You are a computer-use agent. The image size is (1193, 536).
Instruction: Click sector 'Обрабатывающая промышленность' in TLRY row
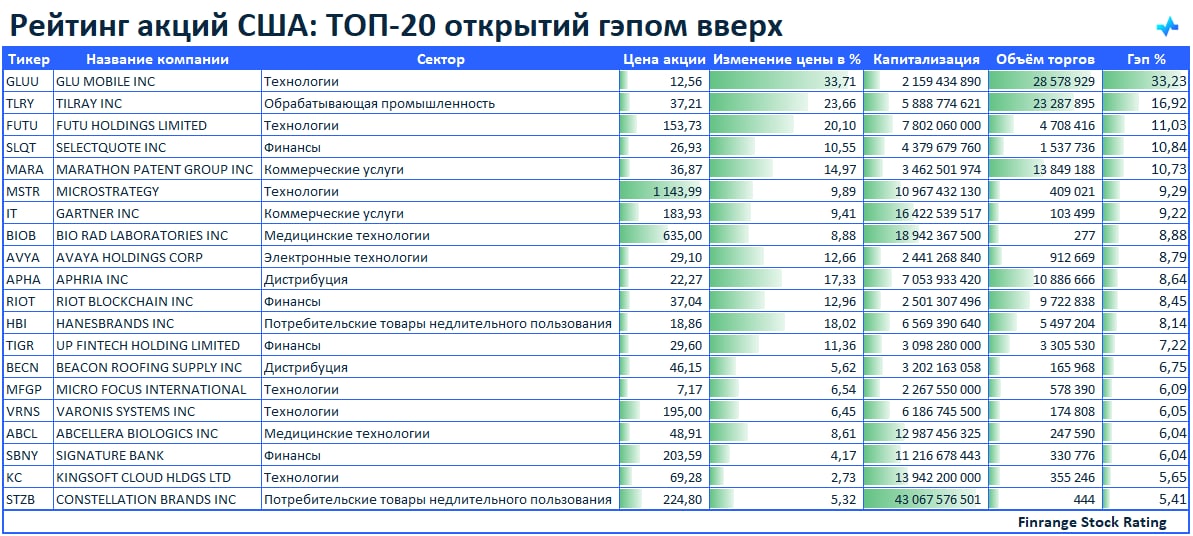tap(380, 104)
